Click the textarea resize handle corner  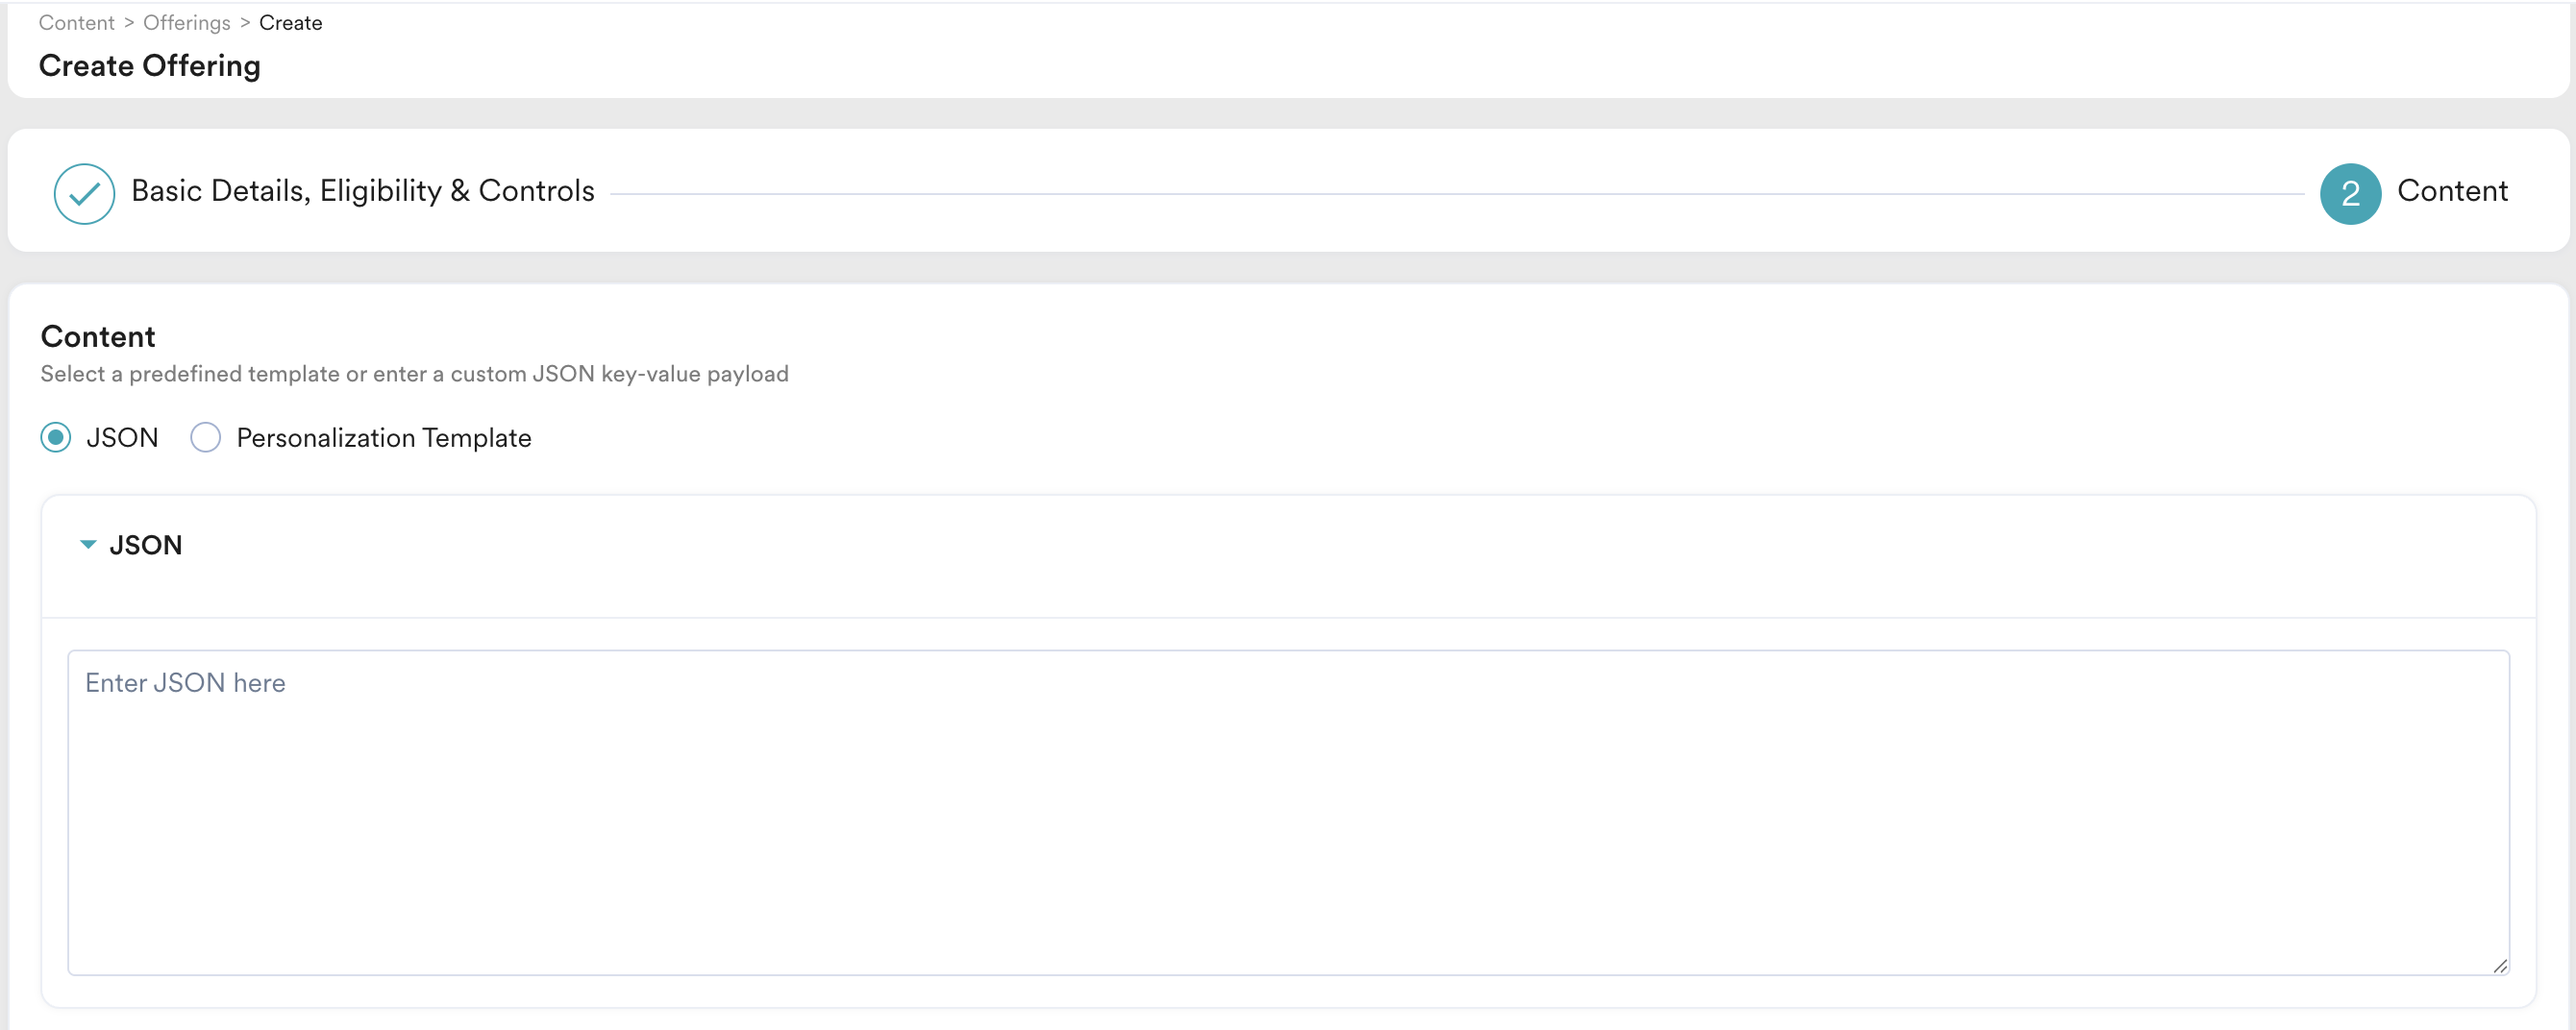(x=2499, y=965)
